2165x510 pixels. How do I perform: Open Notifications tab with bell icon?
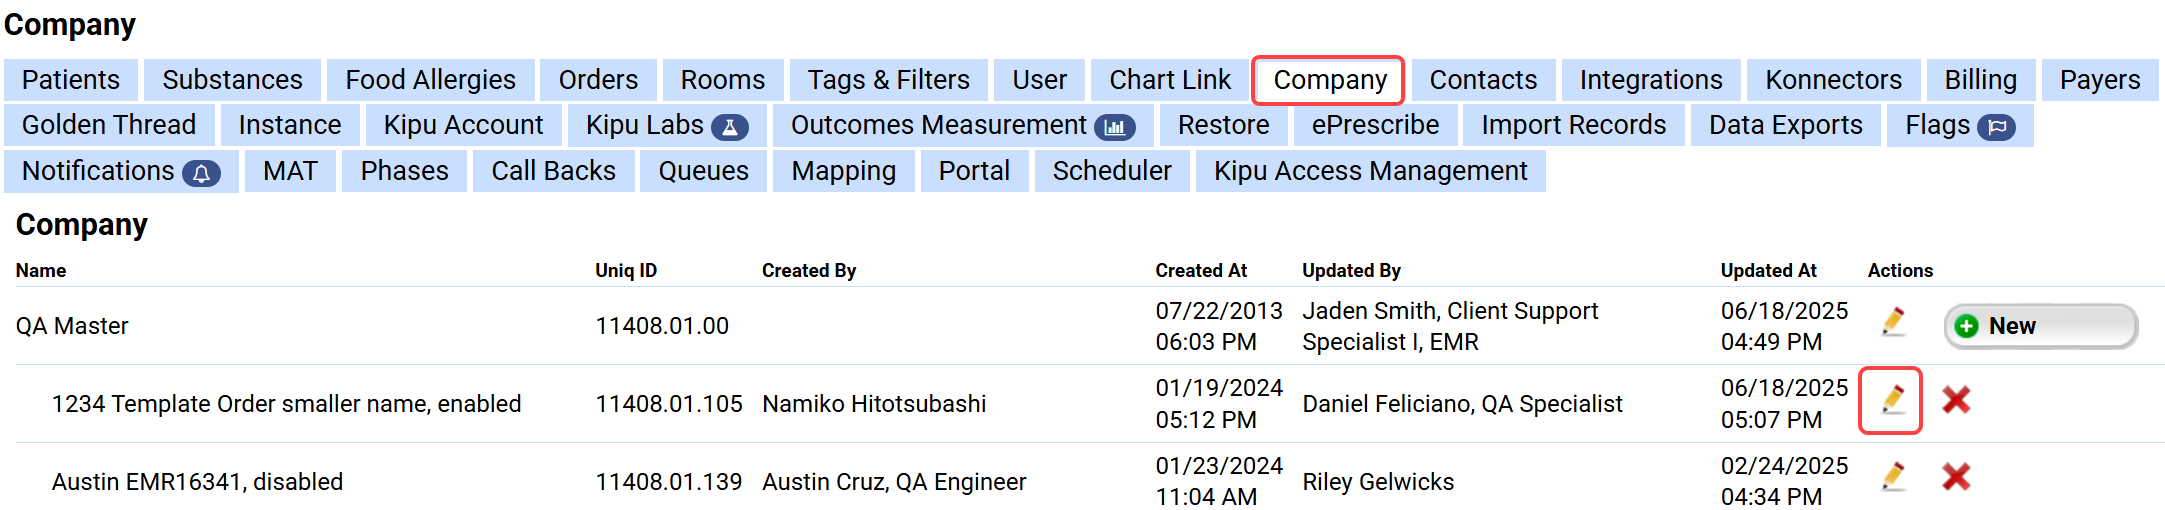121,171
